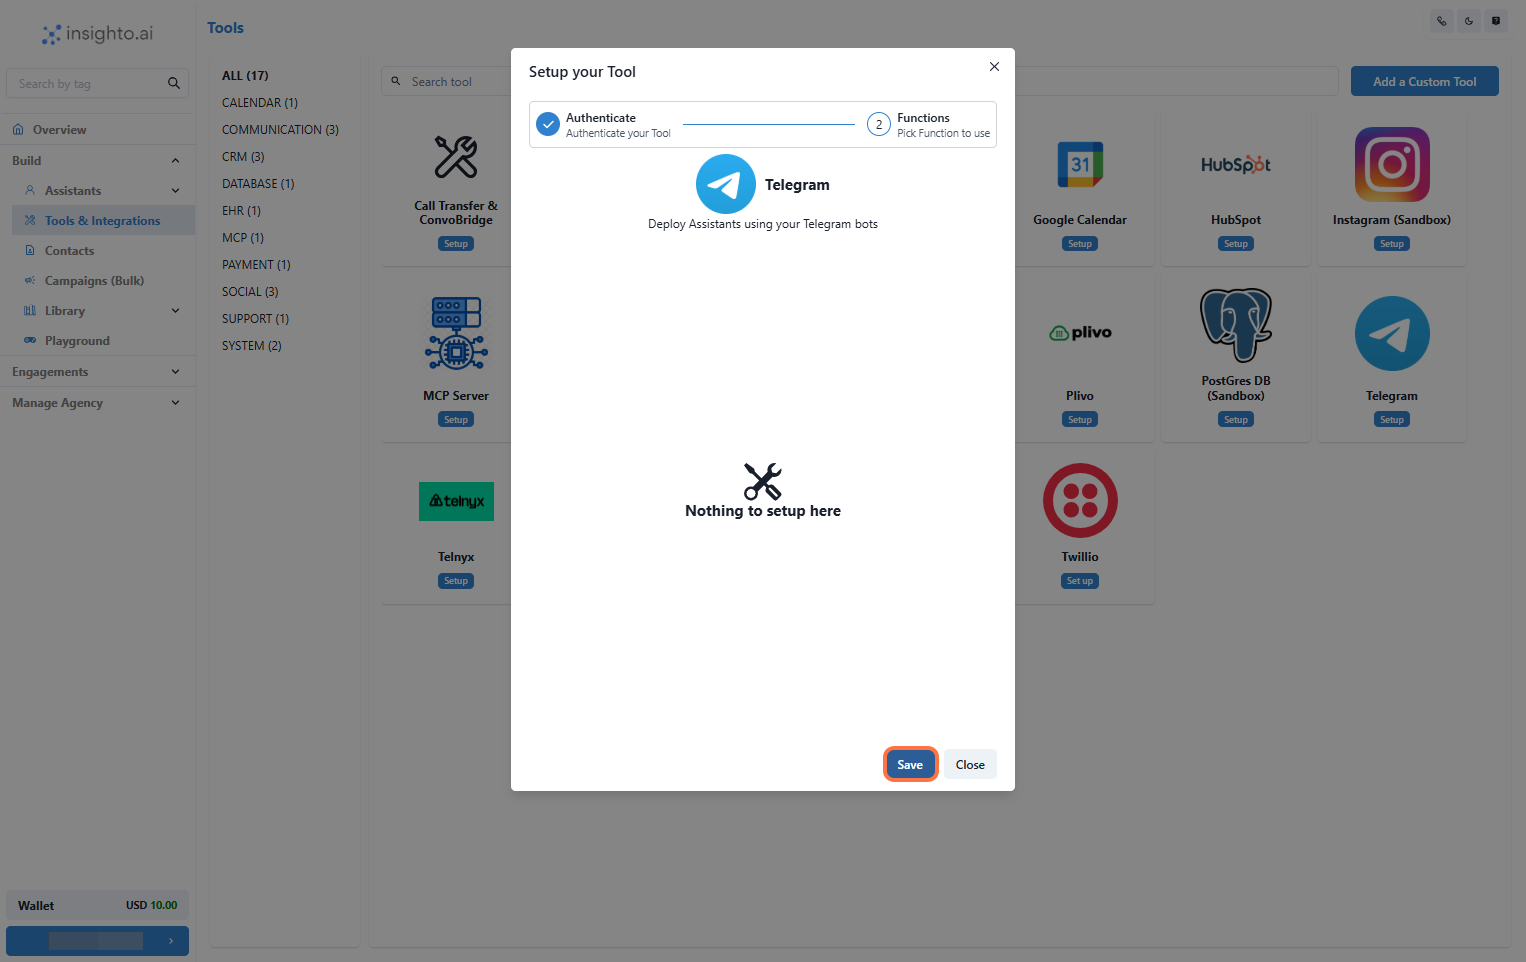Screen dimensions: 1526x962
Task: Click the Google Calendar icon
Action: (x=1080, y=165)
